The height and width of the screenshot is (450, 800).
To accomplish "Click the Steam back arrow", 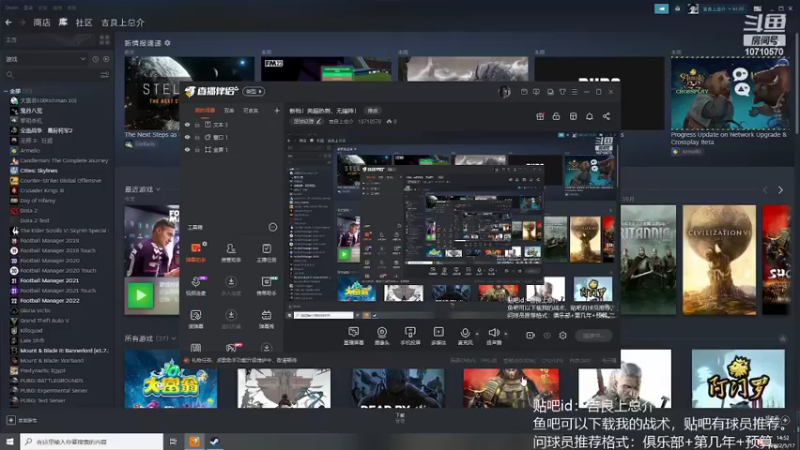I will (8, 22).
